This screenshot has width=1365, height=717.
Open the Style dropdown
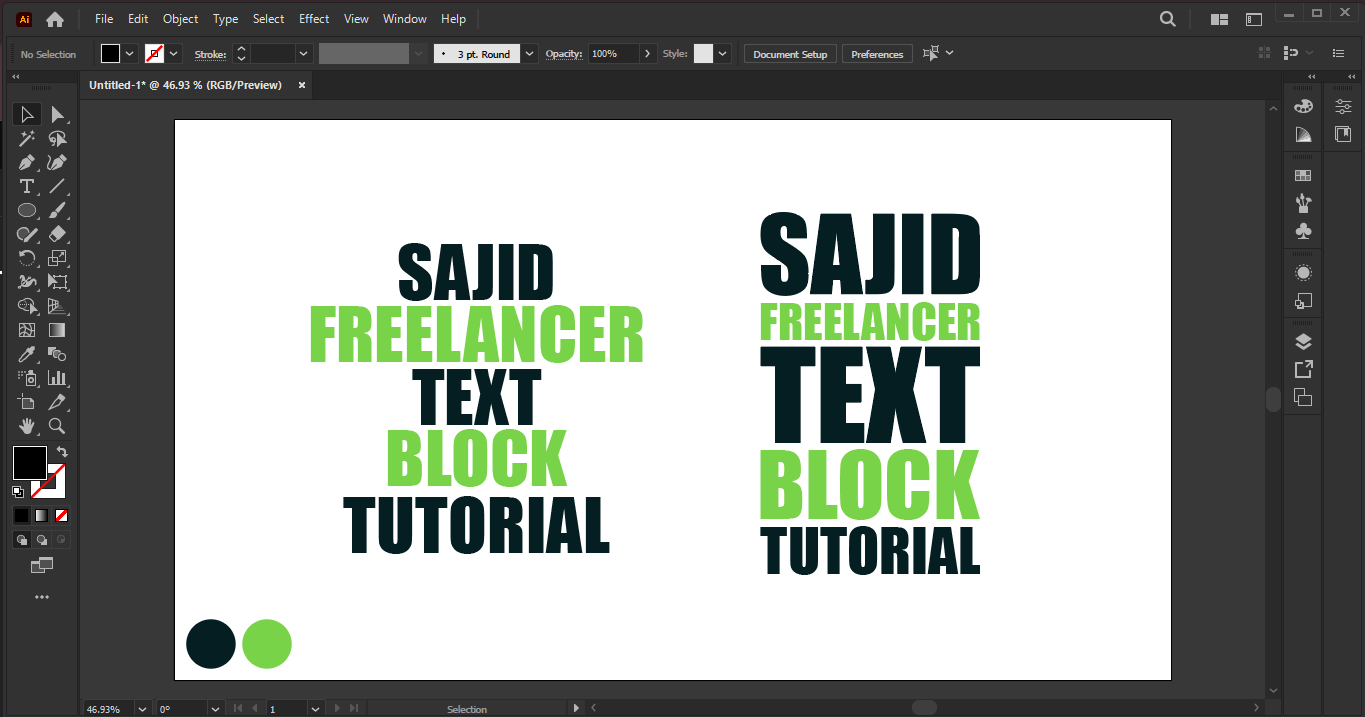(723, 54)
